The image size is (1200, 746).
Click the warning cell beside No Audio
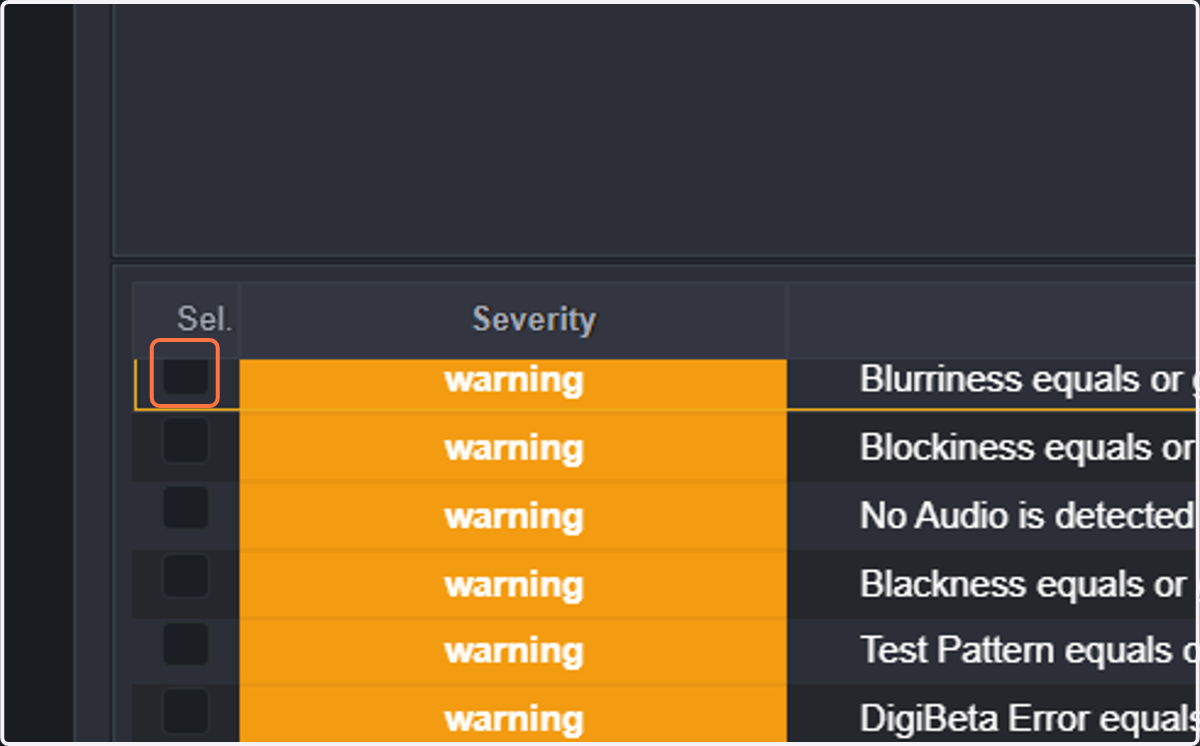tap(513, 516)
